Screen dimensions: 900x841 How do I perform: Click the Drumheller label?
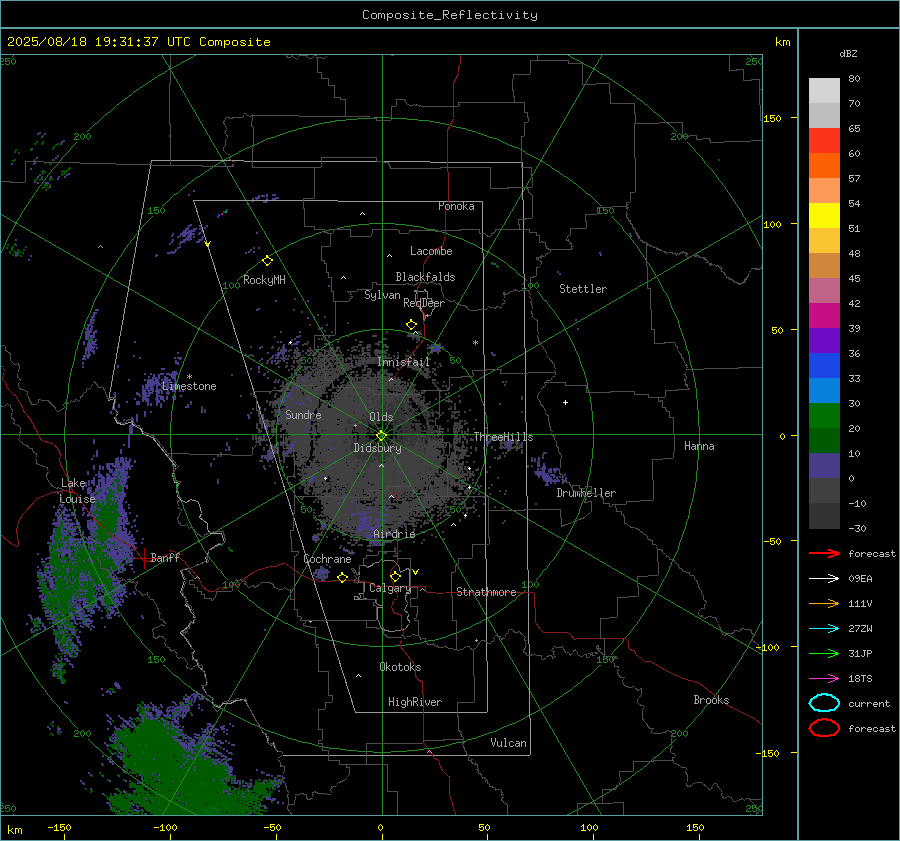point(586,493)
